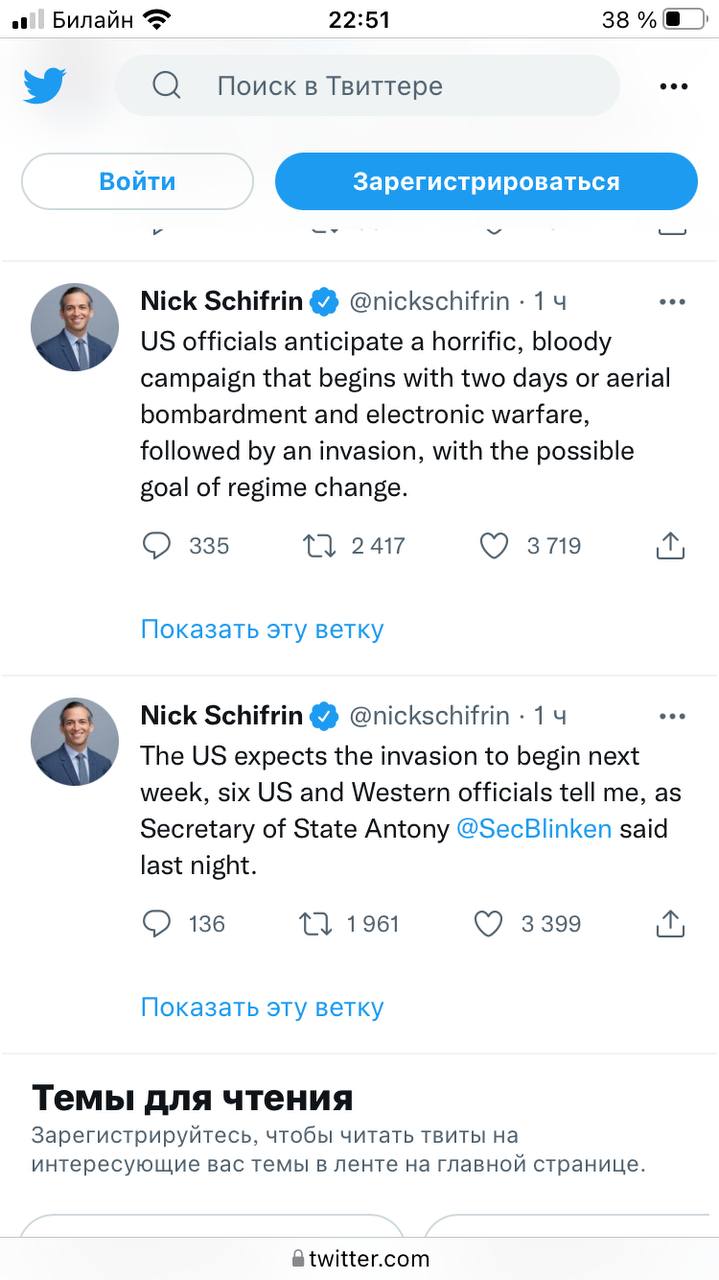Retweet the tweet with 1 961 retweets
The width and height of the screenshot is (719, 1280).
pyautogui.click(x=315, y=924)
